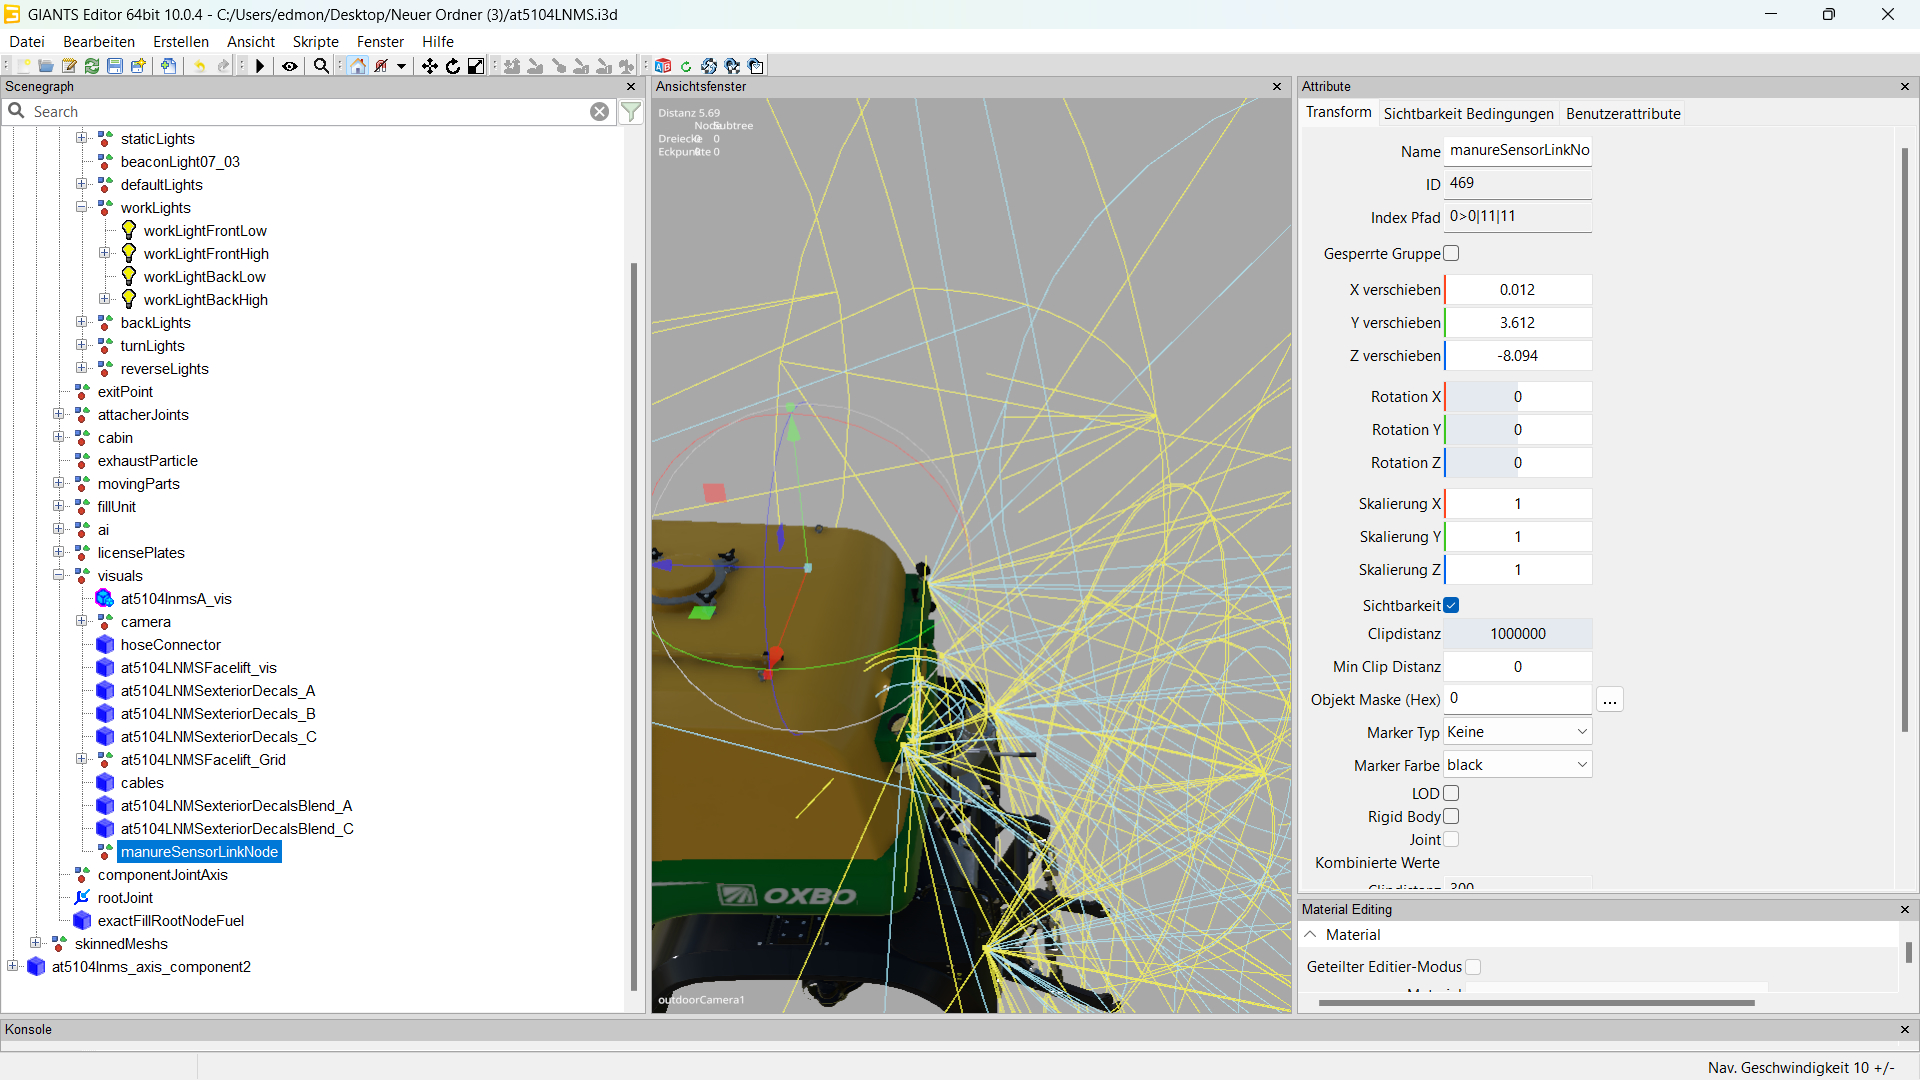
Task: Click the New file toolbar icon
Action: [24, 66]
